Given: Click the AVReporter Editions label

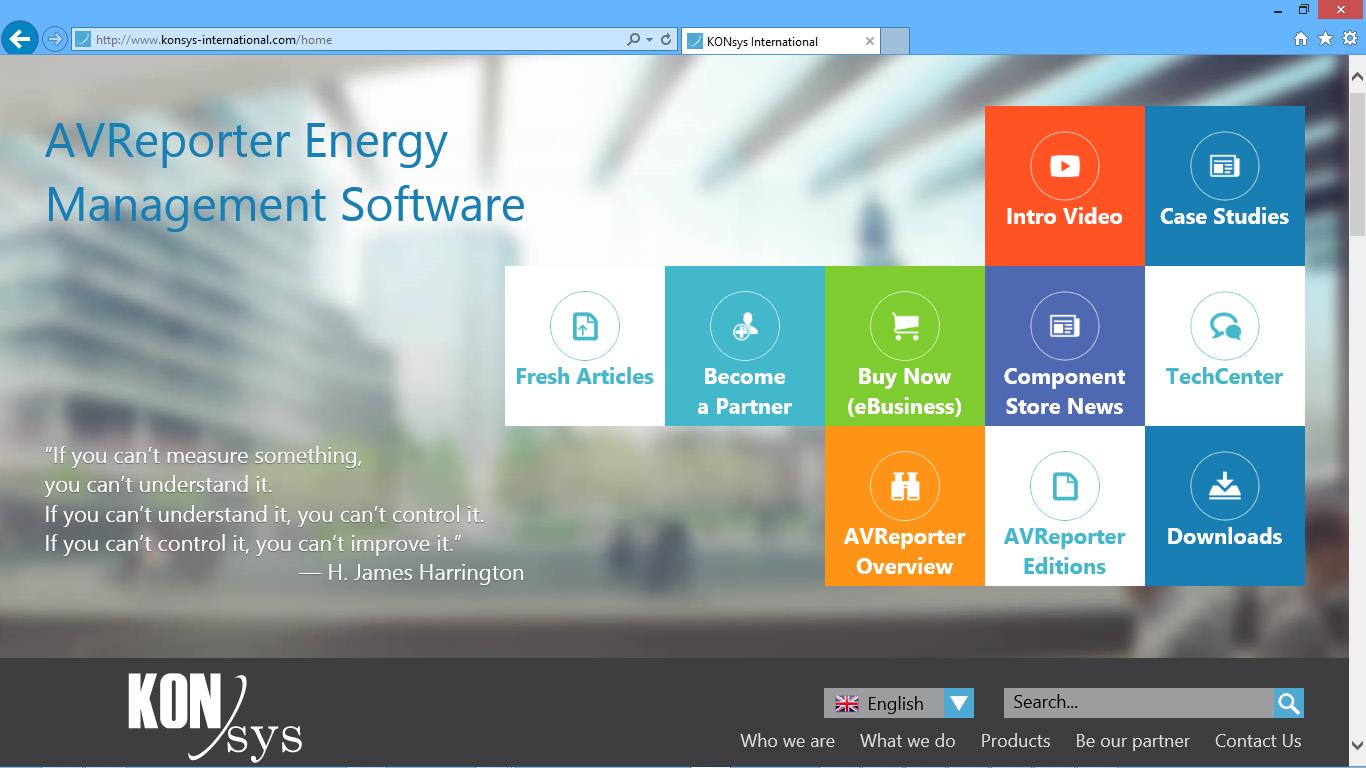Looking at the screenshot, I should click(1064, 551).
